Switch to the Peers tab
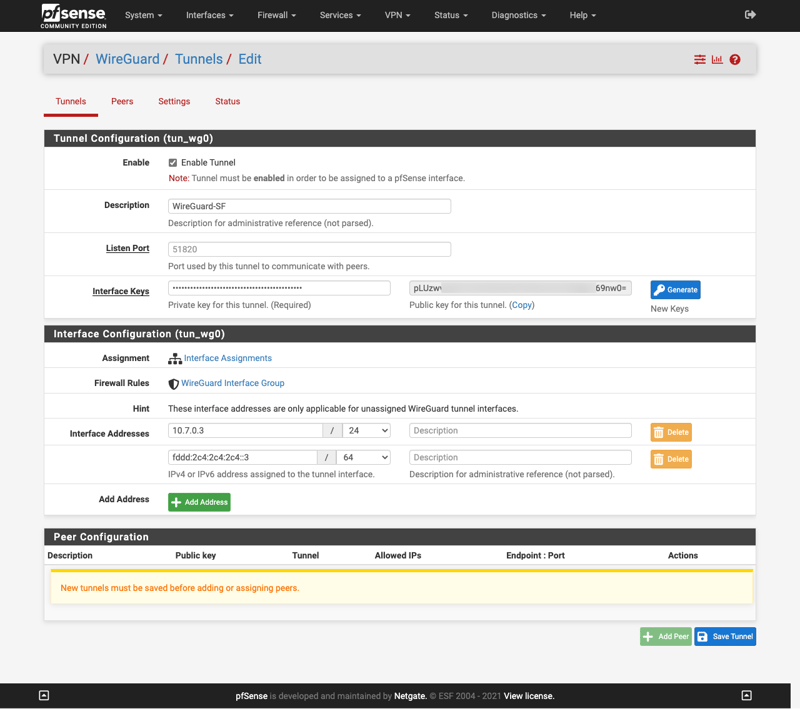The height and width of the screenshot is (709, 800). click(x=122, y=101)
